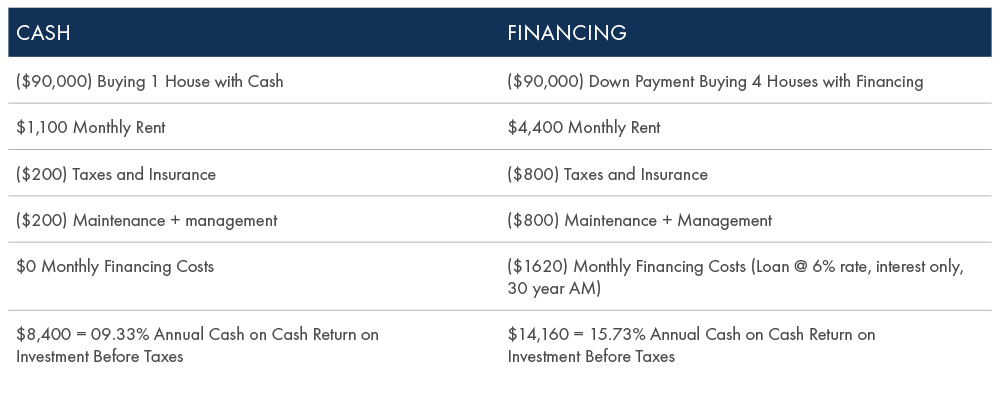This screenshot has height=394, width=1000.
Task: Select the ($200) Taxes and Insurance cell
Action: [x=254, y=173]
